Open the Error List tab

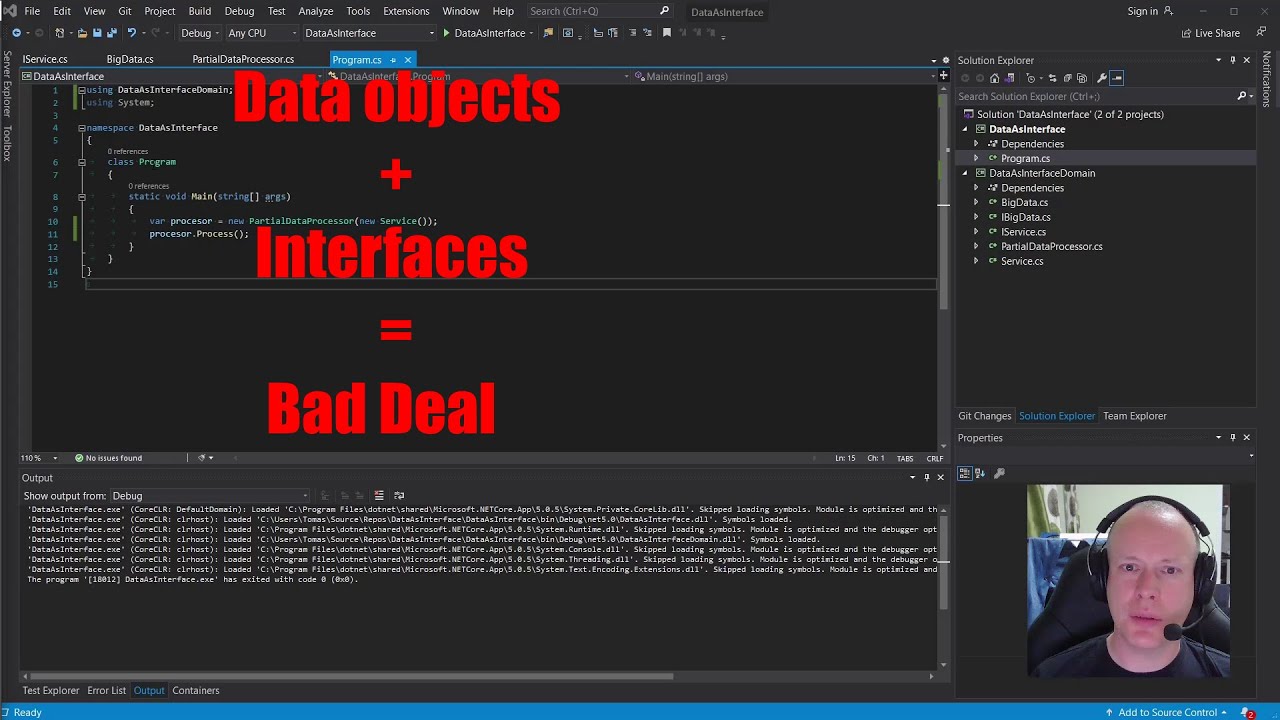pos(106,690)
